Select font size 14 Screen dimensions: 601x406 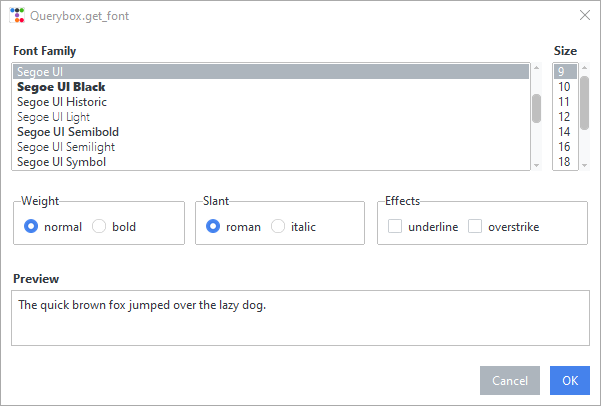click(565, 132)
